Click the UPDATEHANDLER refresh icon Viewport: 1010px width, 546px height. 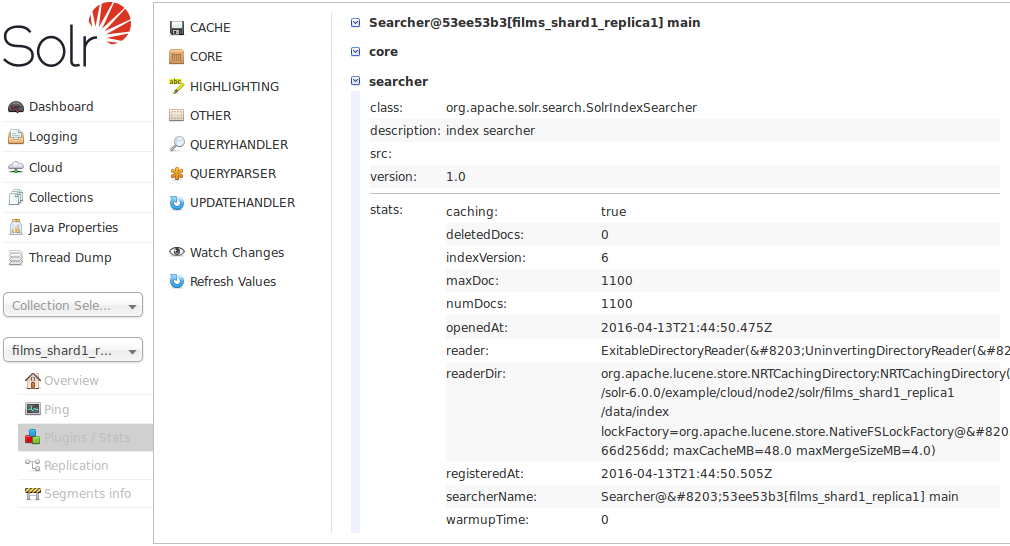pyautogui.click(x=177, y=203)
